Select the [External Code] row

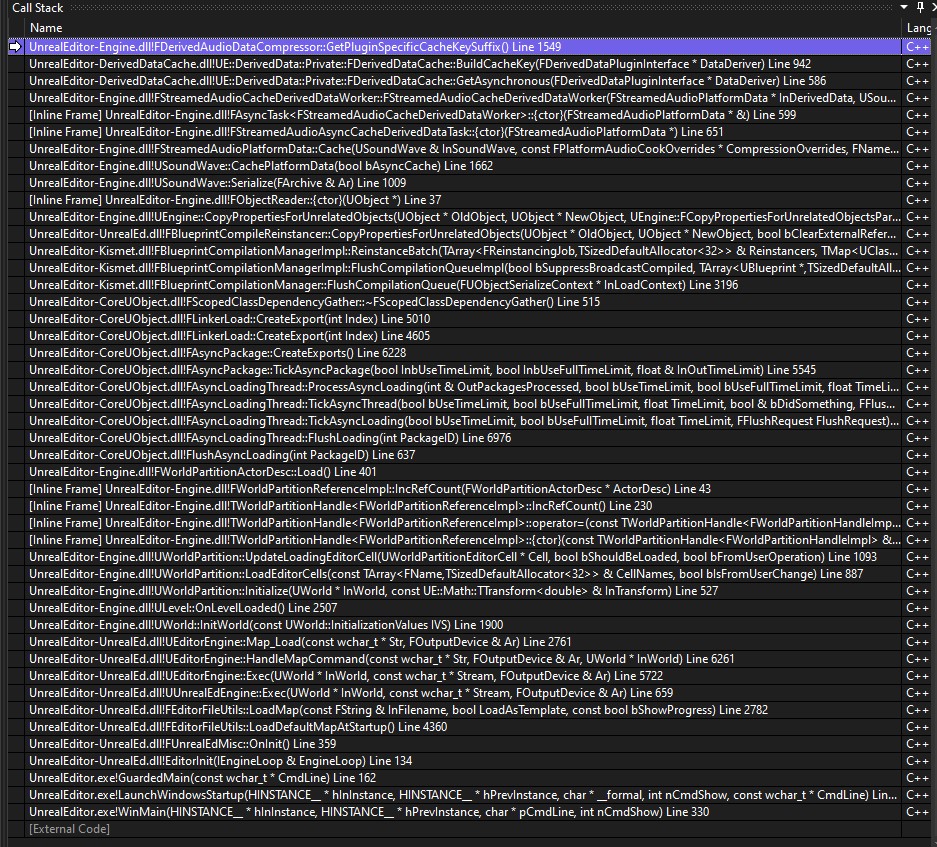(x=463, y=830)
